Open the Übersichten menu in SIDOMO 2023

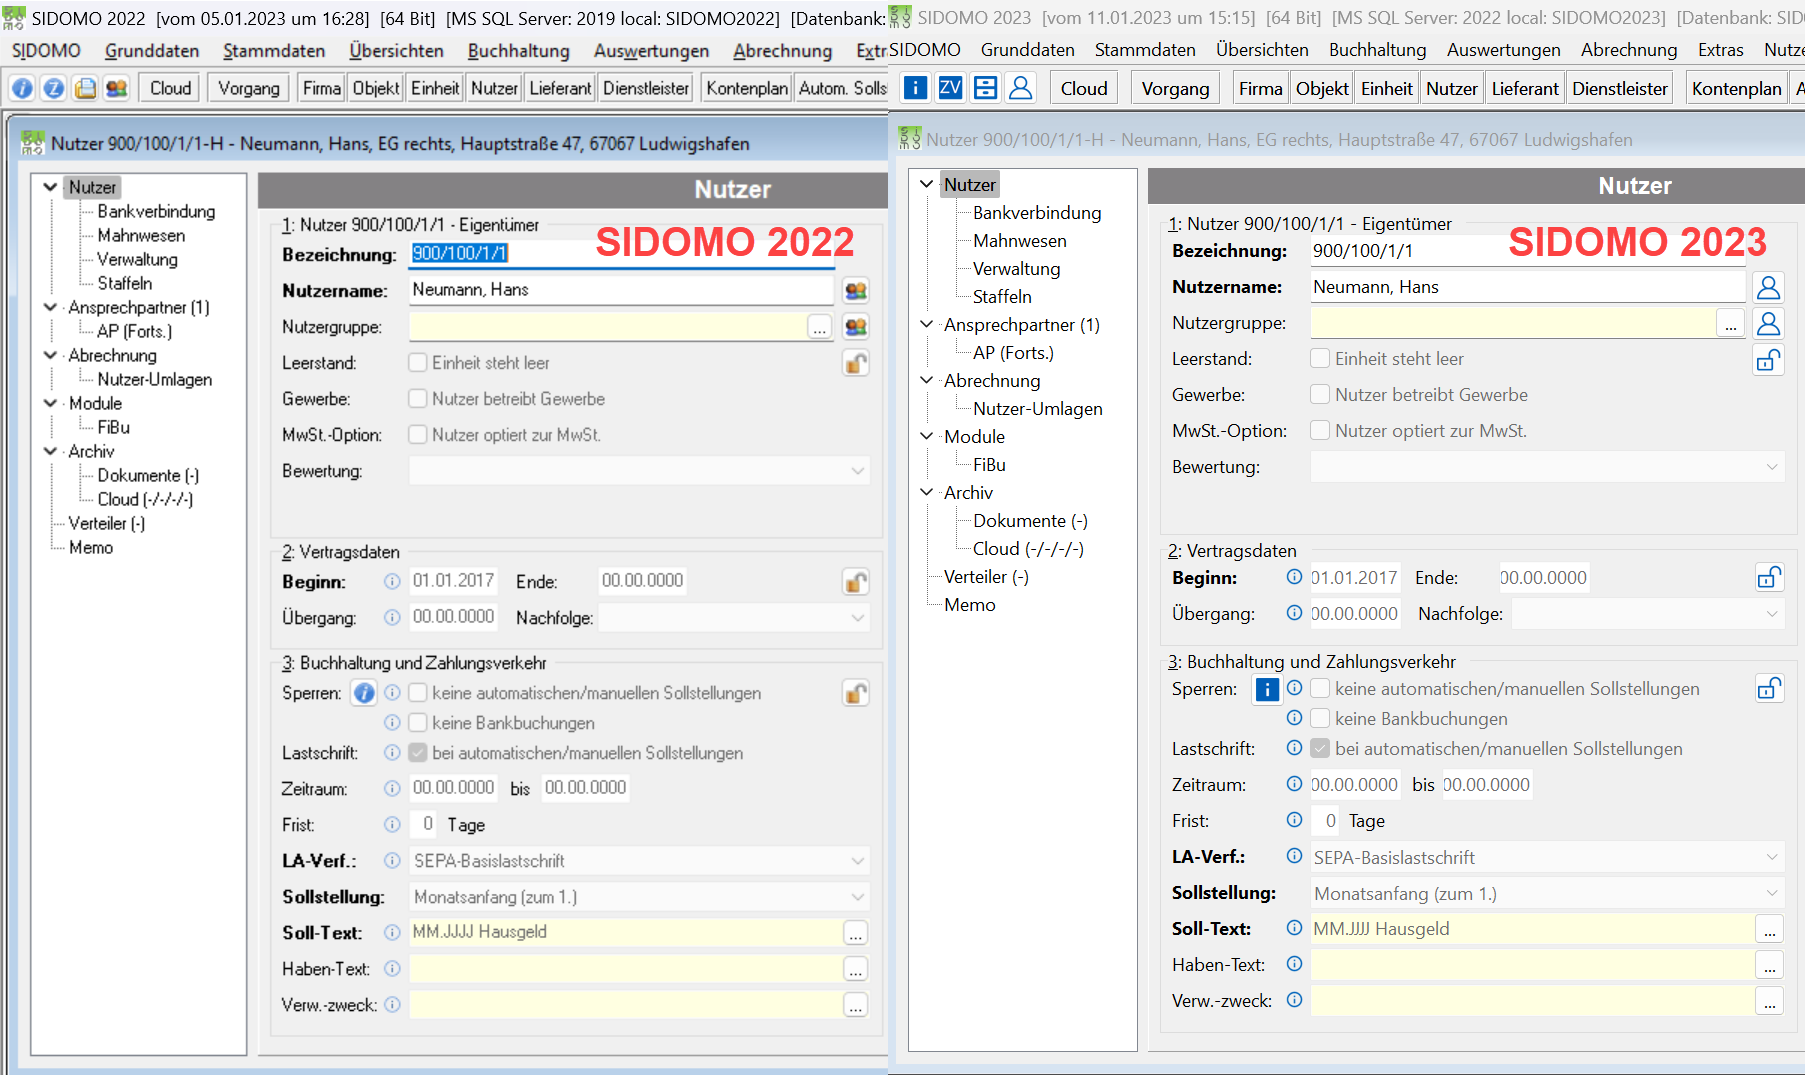(x=1262, y=50)
